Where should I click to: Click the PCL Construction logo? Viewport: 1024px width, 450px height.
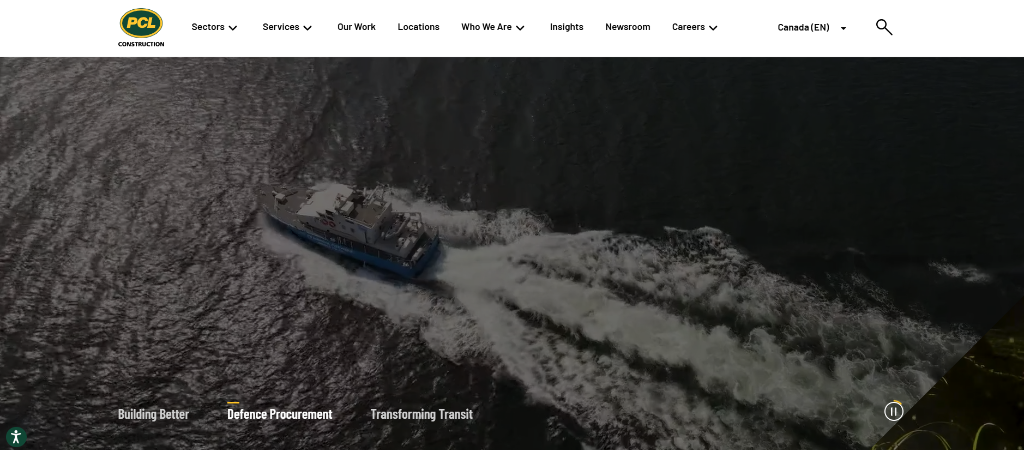tap(141, 27)
